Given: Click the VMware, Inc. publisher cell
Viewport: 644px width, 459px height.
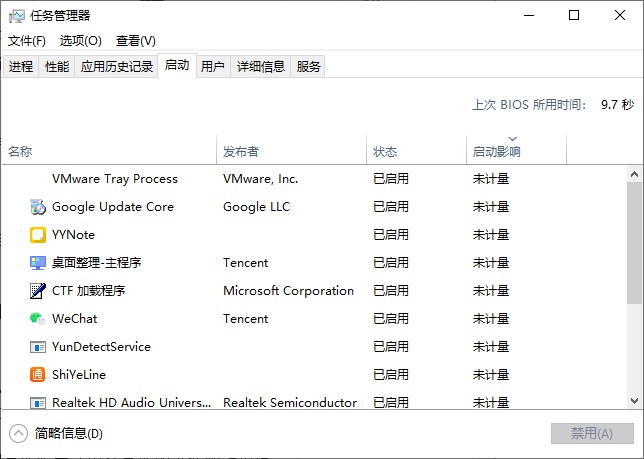Looking at the screenshot, I should click(261, 179).
